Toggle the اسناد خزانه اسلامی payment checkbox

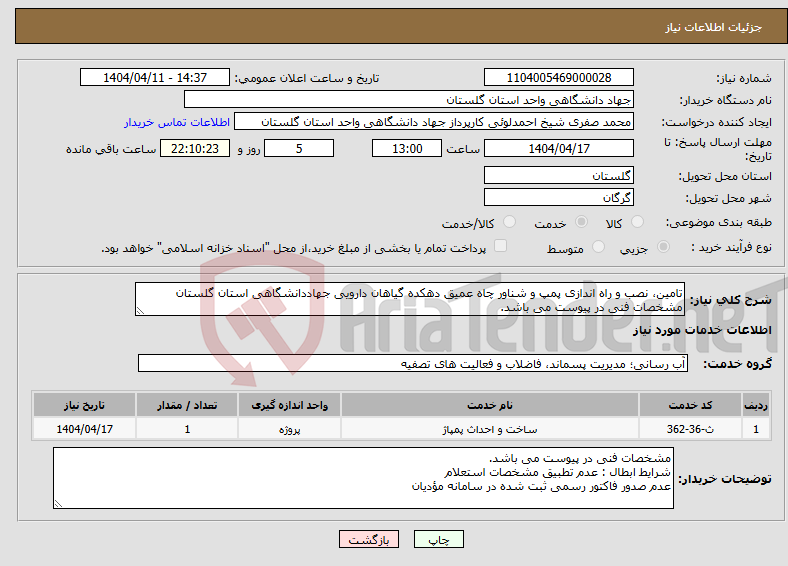point(500,245)
